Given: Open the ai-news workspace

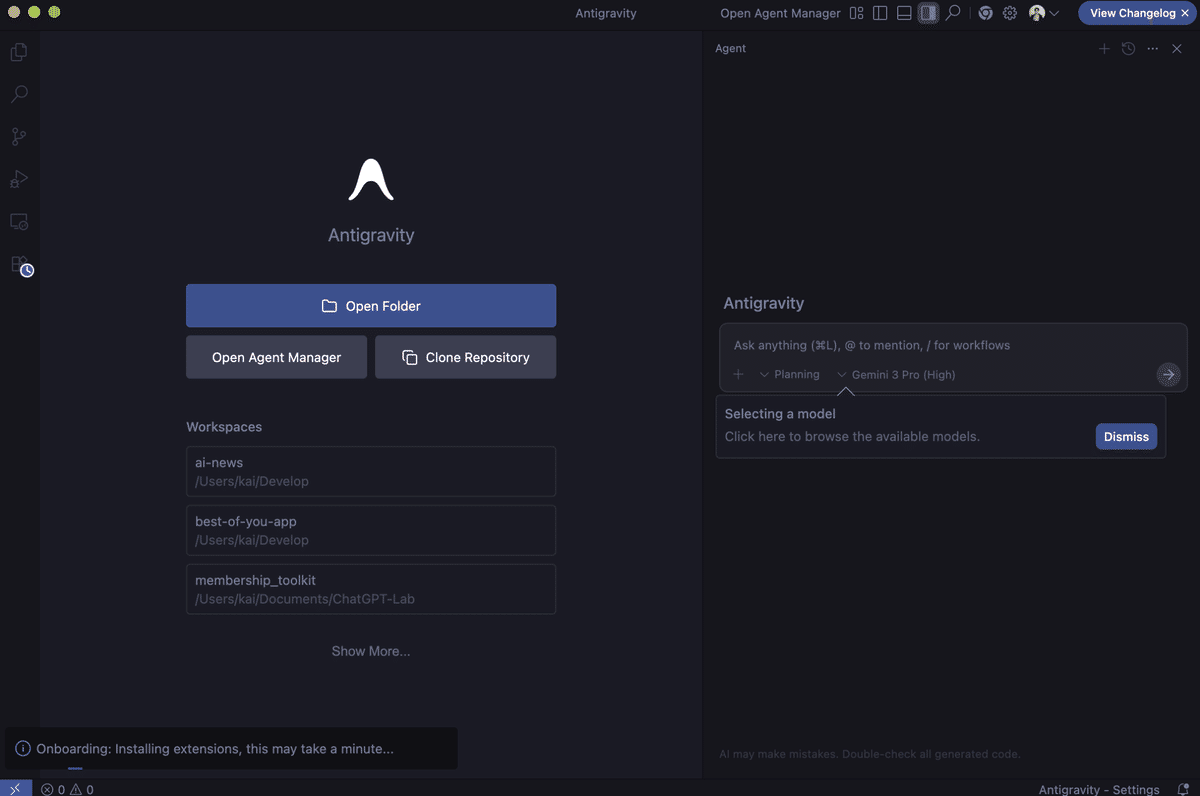Looking at the screenshot, I should [x=370, y=471].
